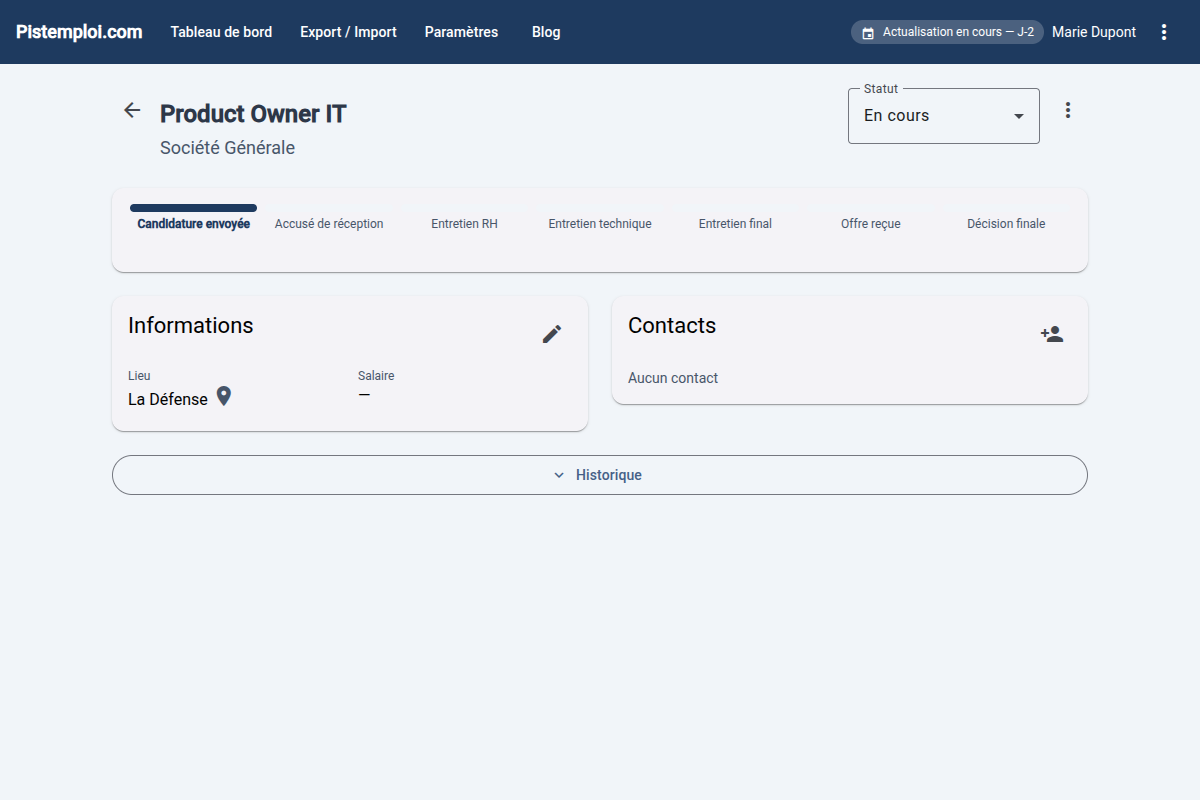This screenshot has height=800, width=1200.
Task: Jump to the Offre reçue step
Action: (x=870, y=224)
